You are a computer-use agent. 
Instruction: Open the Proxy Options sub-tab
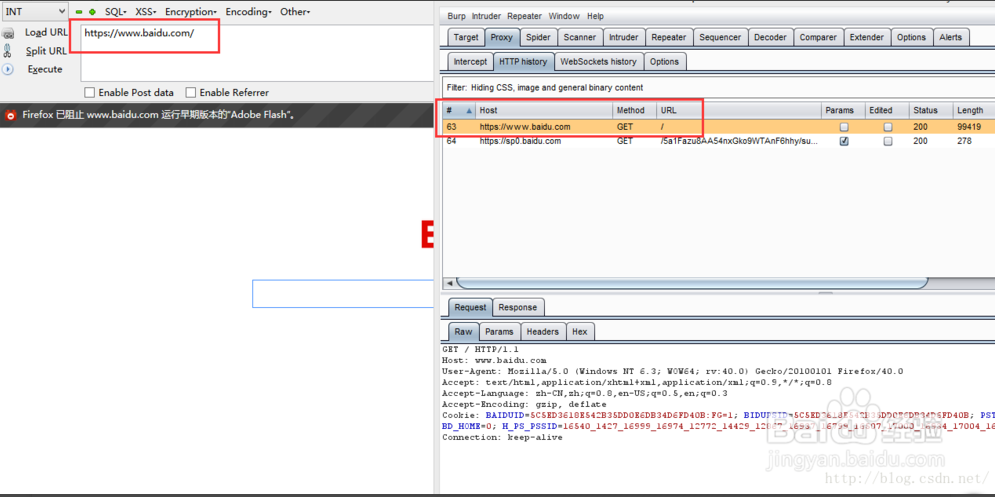point(664,62)
